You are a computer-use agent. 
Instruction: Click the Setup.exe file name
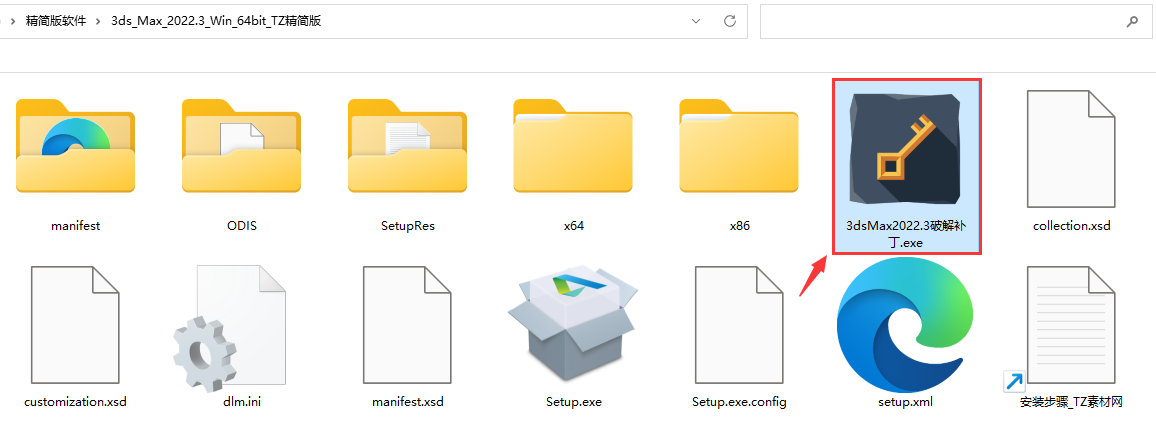click(573, 402)
